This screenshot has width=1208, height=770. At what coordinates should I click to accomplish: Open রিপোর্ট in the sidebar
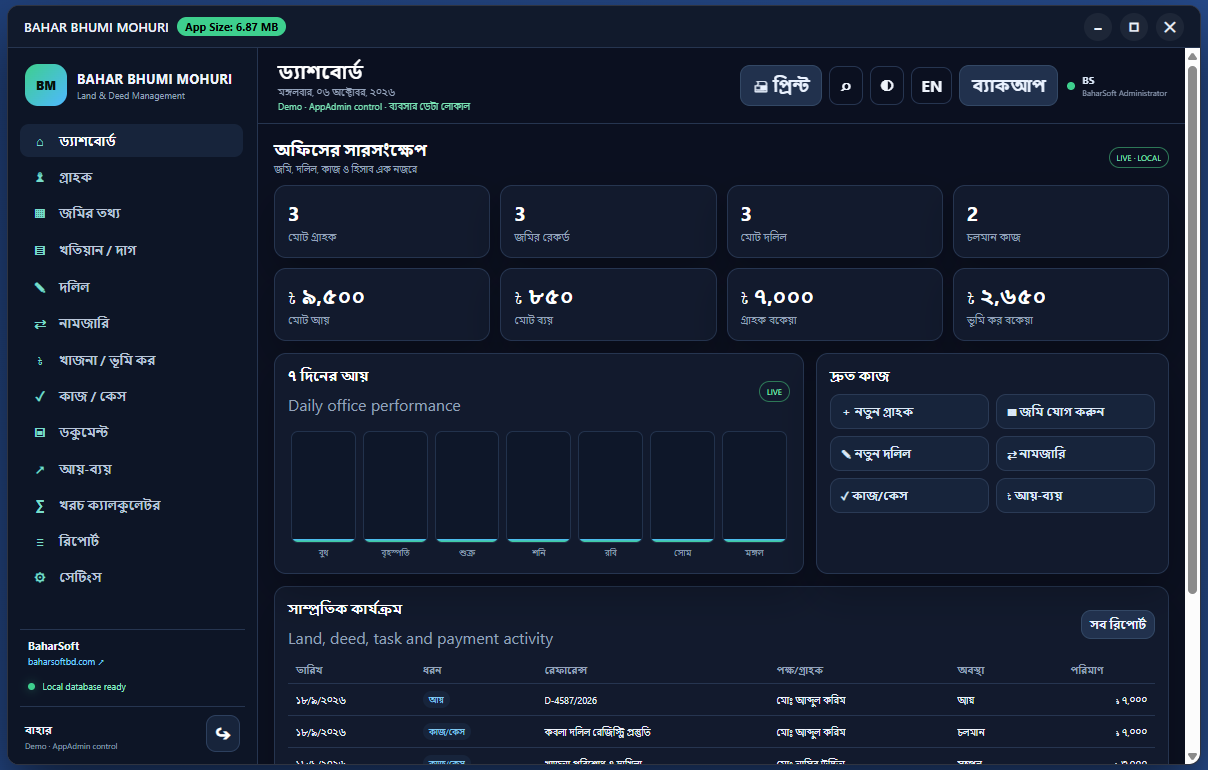tap(131, 541)
